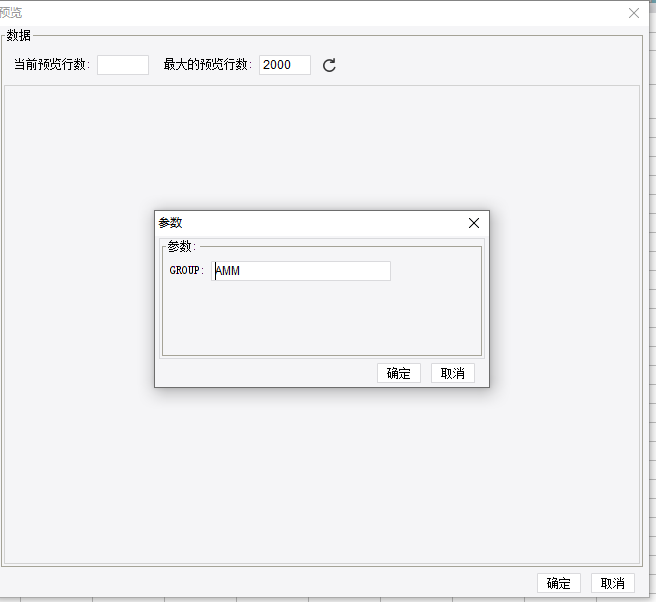Click the 最大的预览行数 label
The width and height of the screenshot is (656, 602).
[x=208, y=64]
